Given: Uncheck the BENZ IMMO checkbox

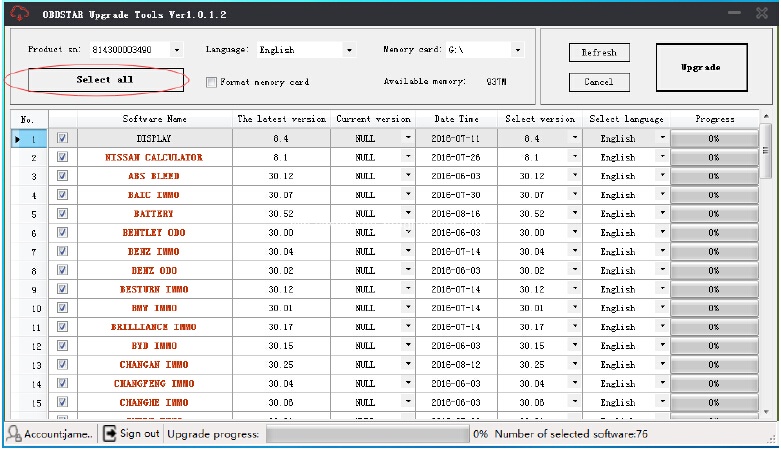Looking at the screenshot, I should [62, 251].
